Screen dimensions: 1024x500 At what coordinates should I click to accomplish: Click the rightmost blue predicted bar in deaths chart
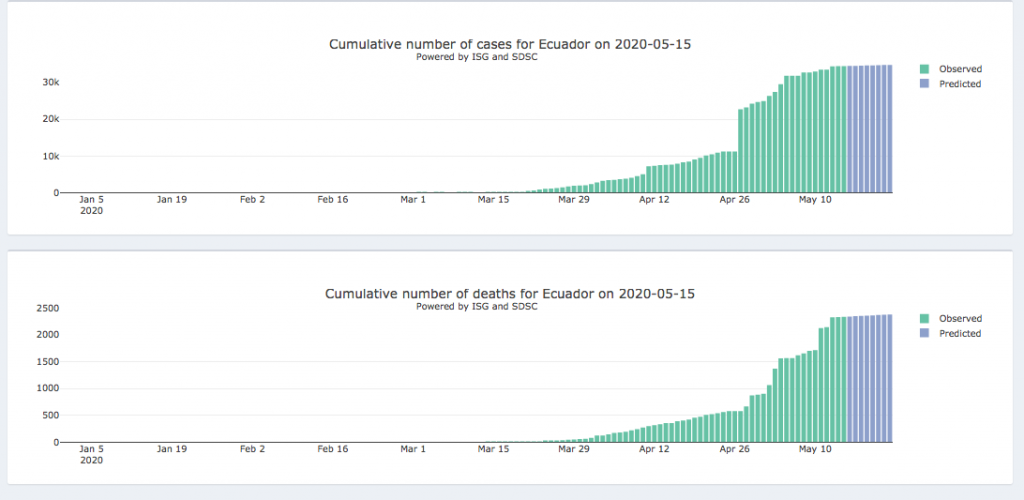[889, 378]
